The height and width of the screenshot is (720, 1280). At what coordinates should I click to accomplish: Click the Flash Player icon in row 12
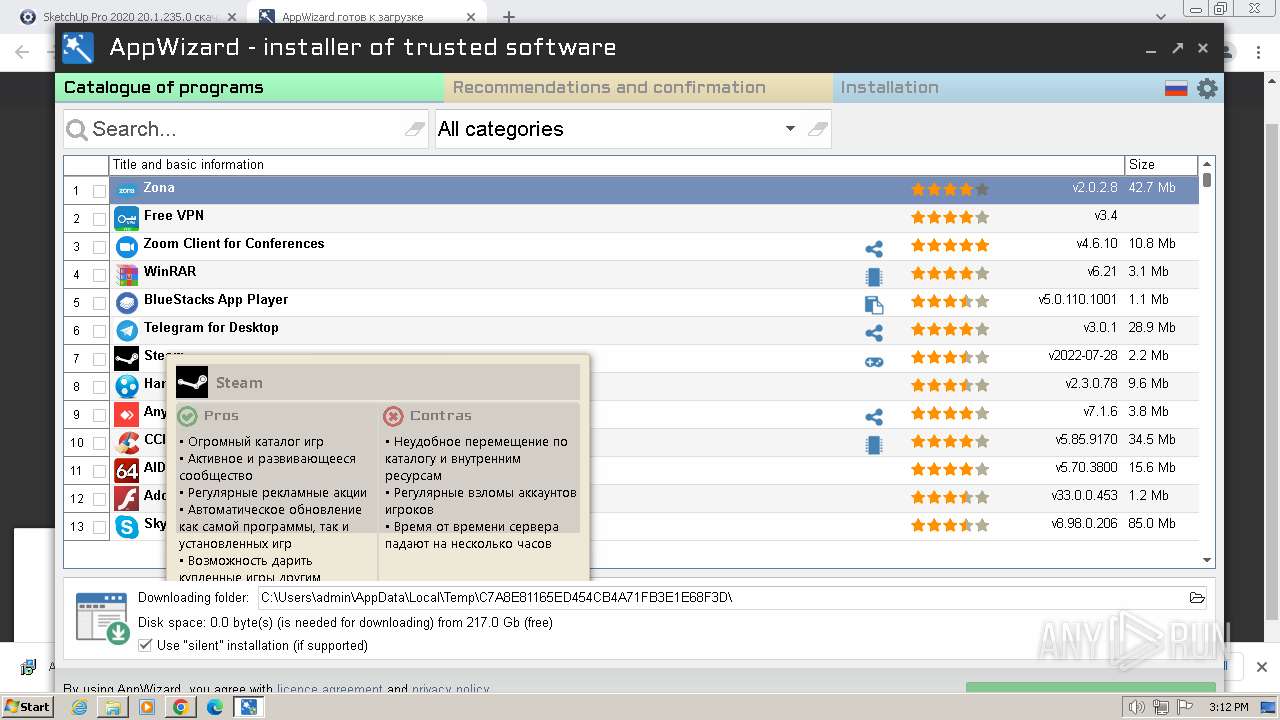click(126, 498)
